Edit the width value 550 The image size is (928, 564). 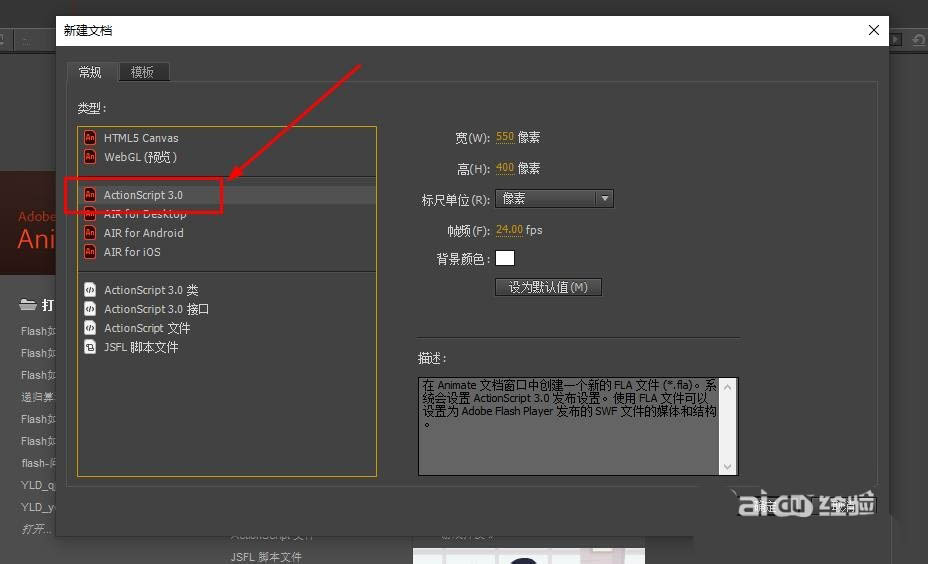[505, 137]
